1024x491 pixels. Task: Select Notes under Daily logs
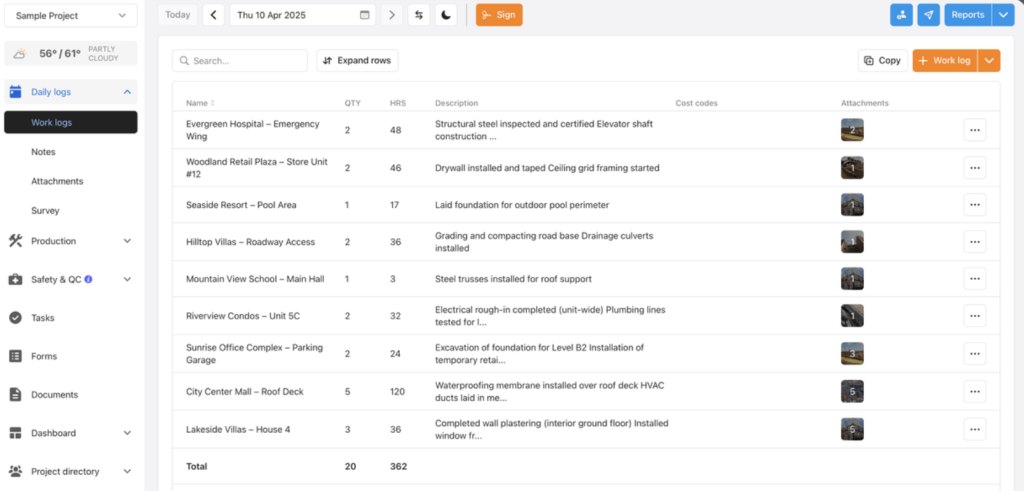[44, 152]
